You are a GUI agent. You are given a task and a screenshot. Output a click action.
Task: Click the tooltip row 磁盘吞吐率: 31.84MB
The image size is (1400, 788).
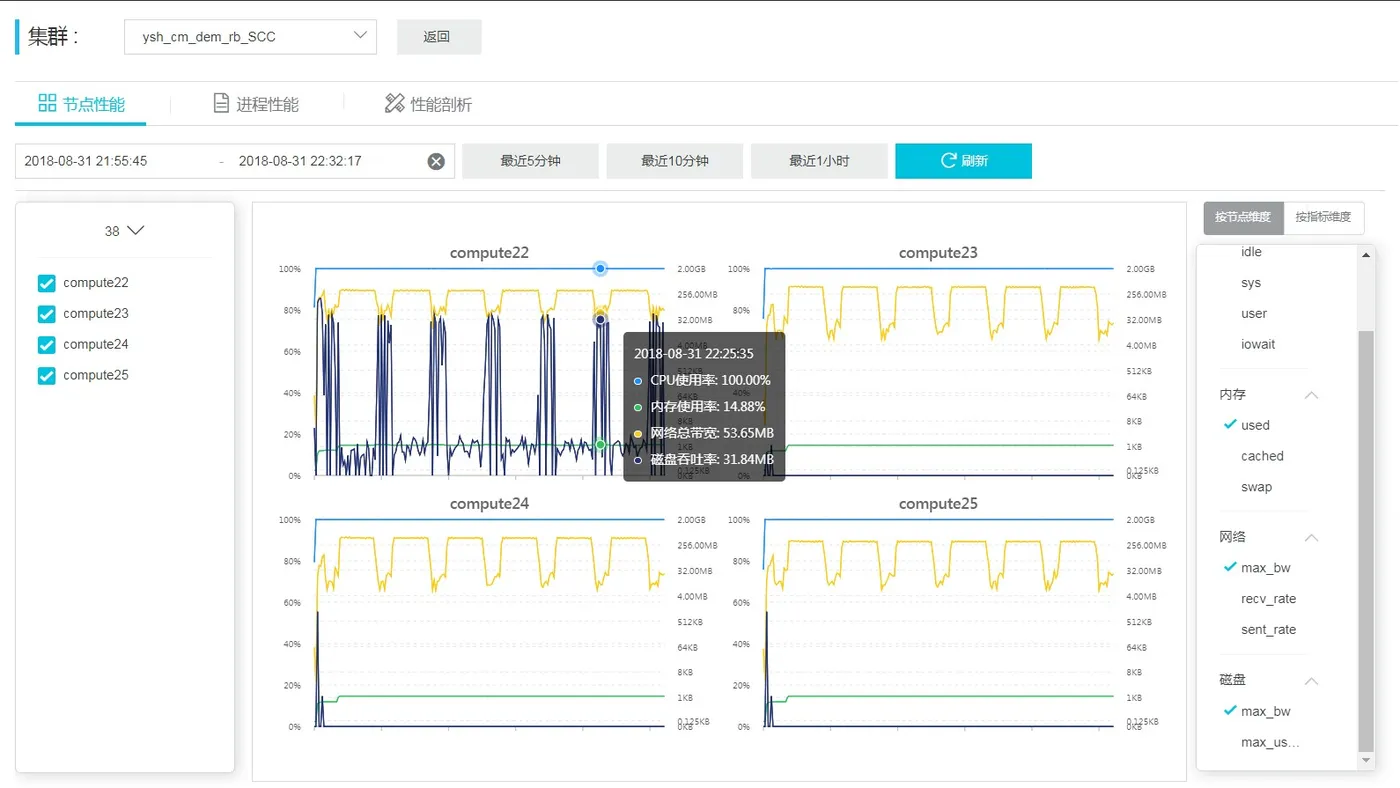click(x=704, y=460)
